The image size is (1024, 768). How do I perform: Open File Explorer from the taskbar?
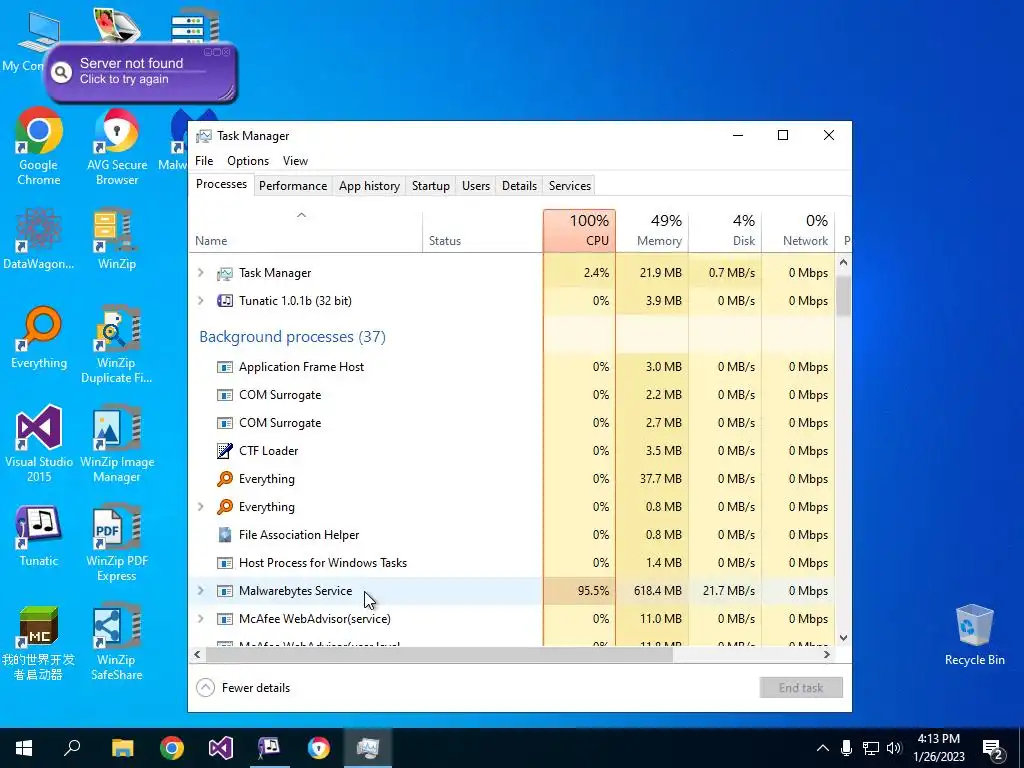click(x=122, y=748)
